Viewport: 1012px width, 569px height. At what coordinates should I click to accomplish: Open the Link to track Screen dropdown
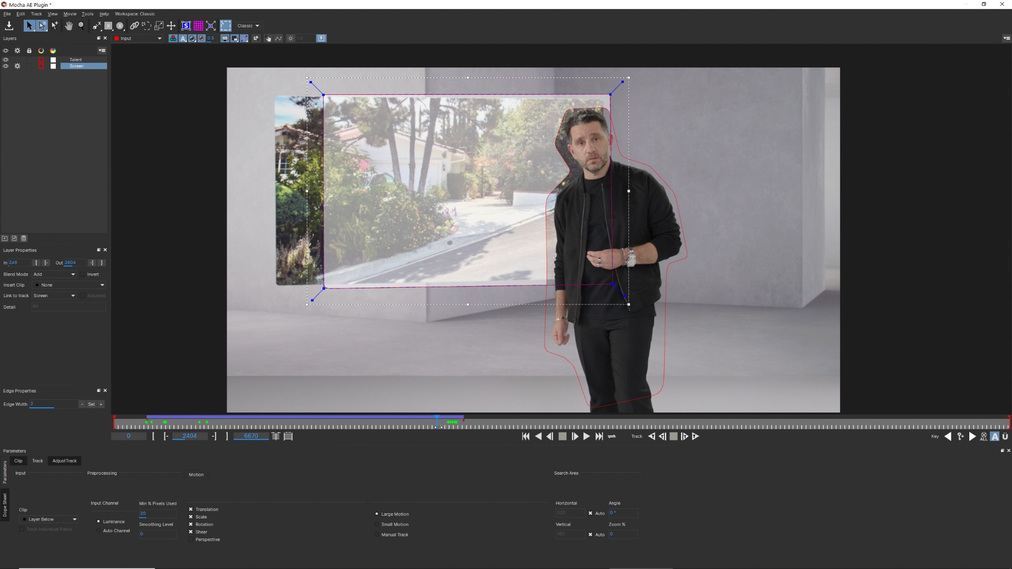point(54,295)
